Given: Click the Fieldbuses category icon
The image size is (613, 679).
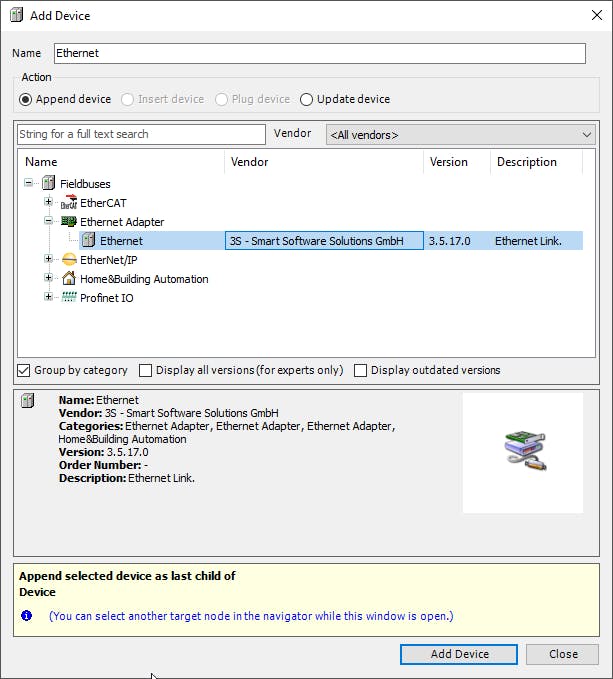Looking at the screenshot, I should click(48, 183).
